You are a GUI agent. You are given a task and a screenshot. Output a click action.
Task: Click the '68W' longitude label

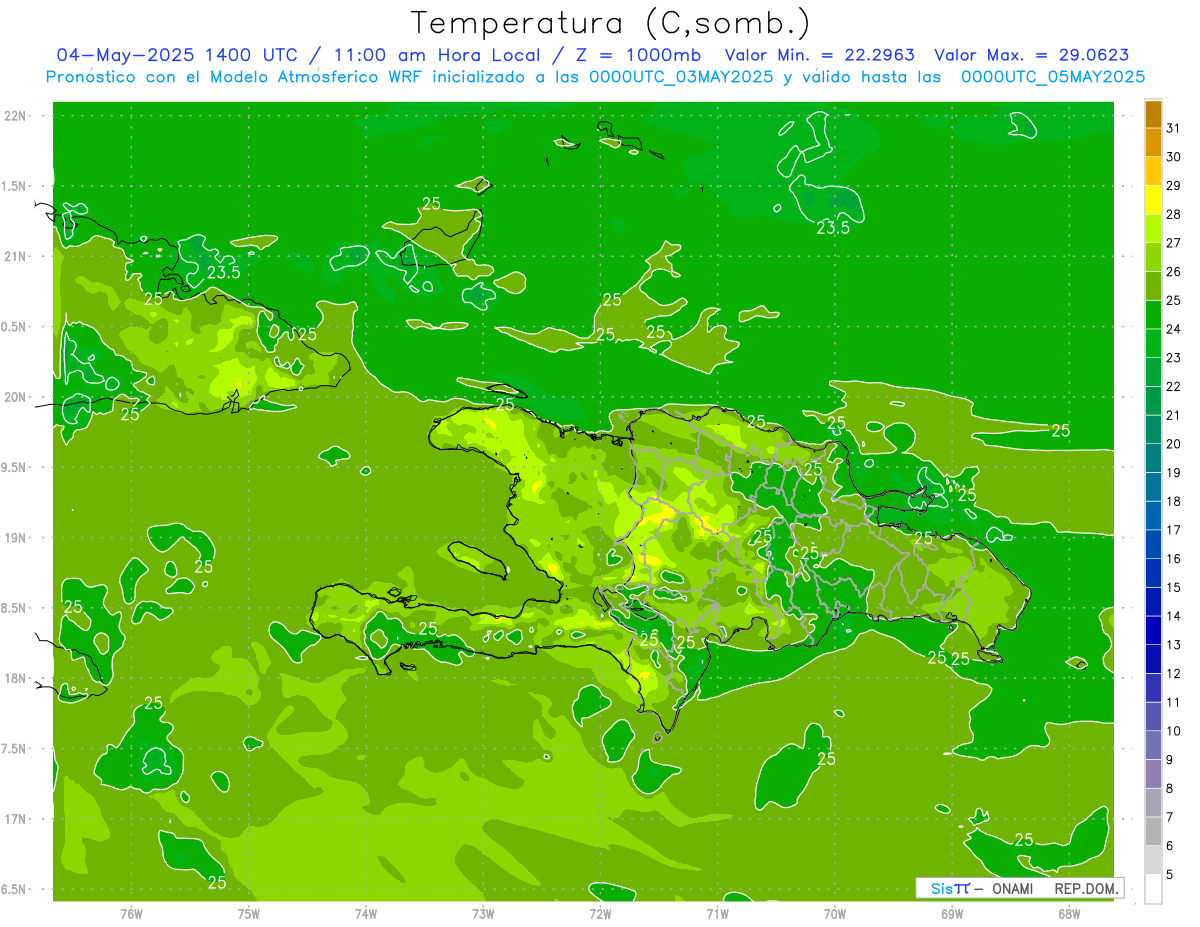pos(1069,913)
